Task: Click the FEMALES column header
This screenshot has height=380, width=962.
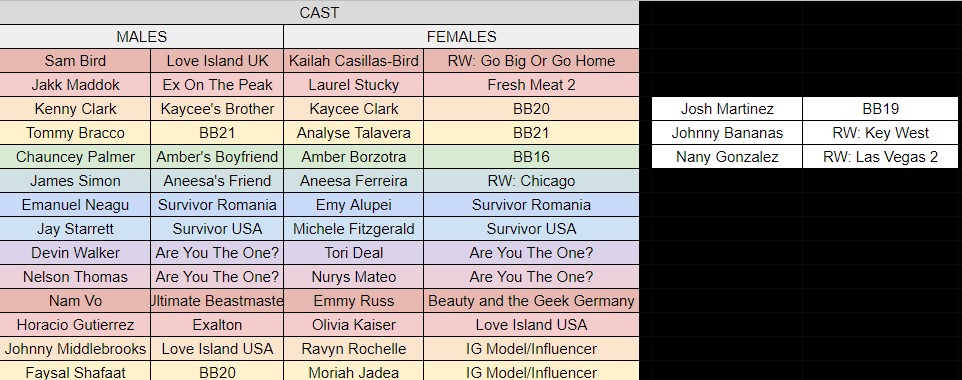Action: click(461, 37)
